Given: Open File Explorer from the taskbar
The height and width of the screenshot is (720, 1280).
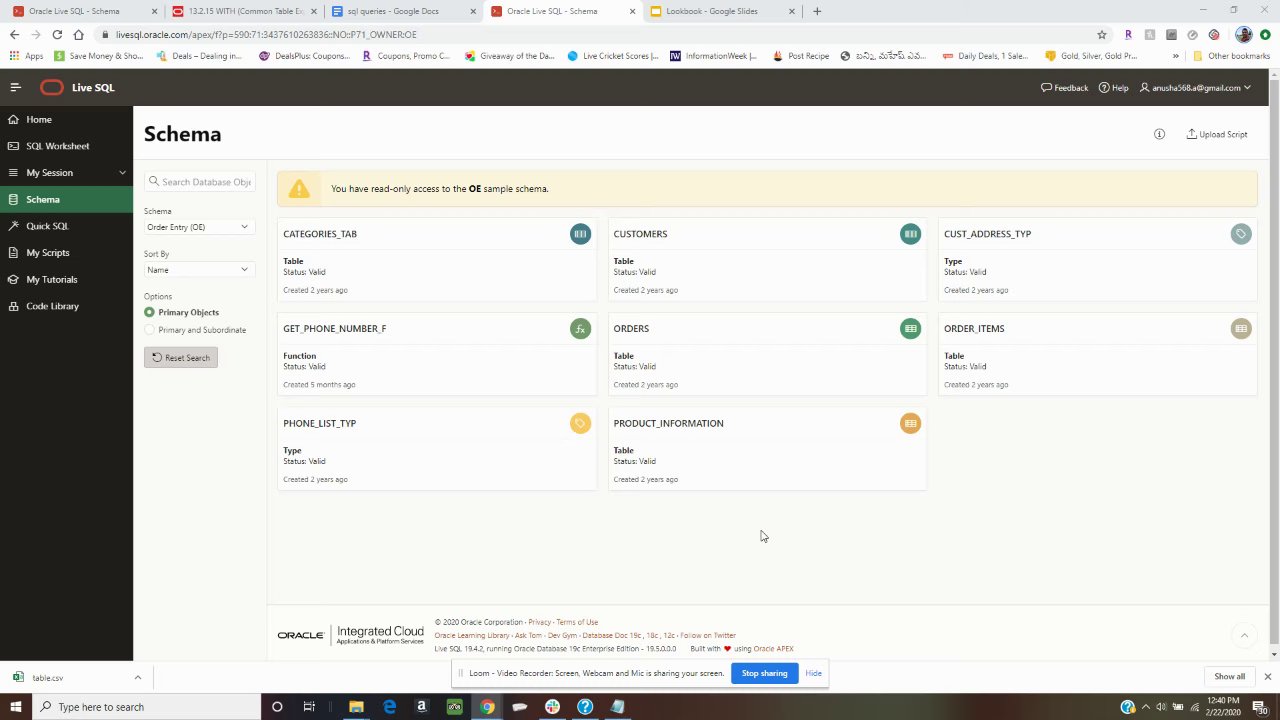Looking at the screenshot, I should pos(356,707).
